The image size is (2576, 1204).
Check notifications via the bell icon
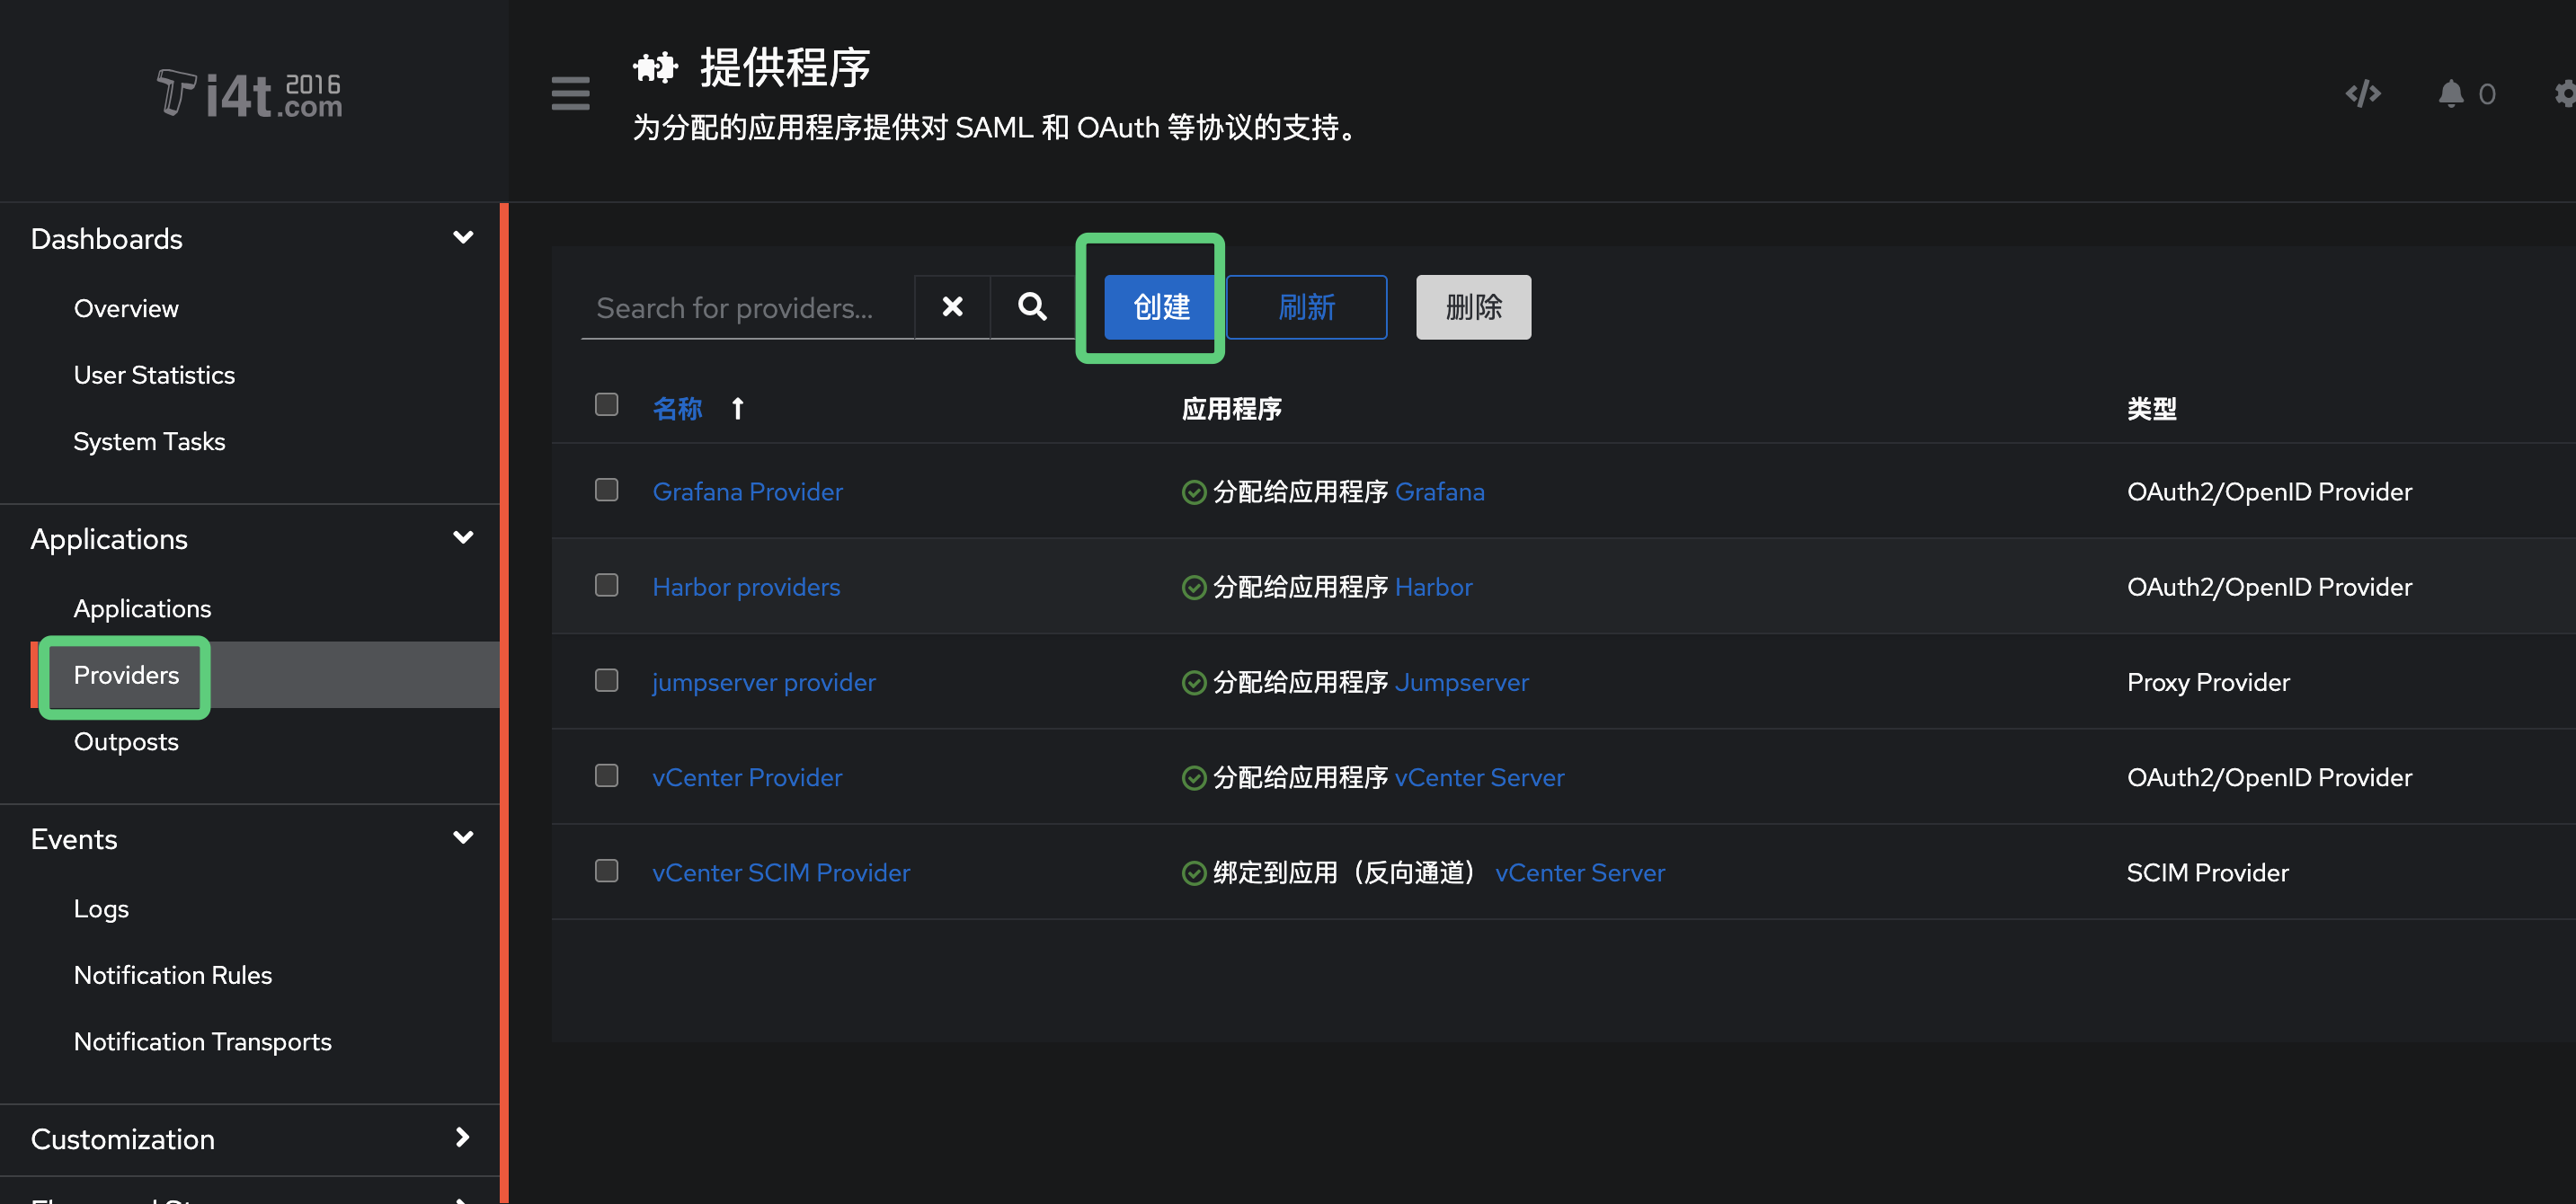2450,93
